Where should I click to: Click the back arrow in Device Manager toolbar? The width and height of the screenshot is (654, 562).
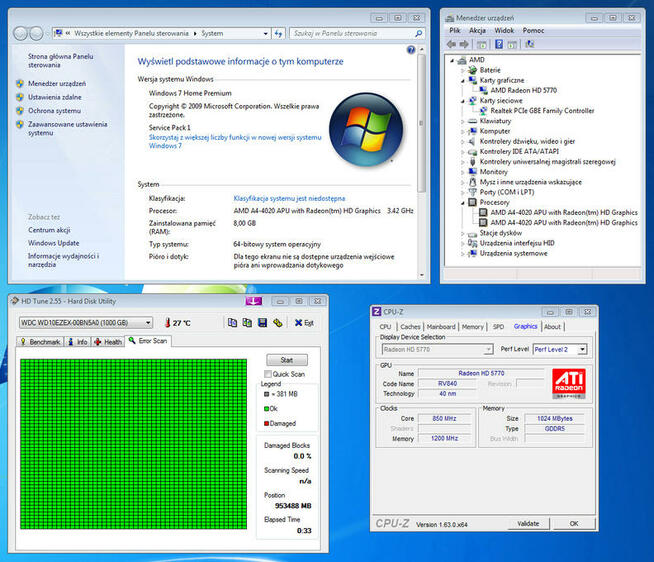[451, 44]
